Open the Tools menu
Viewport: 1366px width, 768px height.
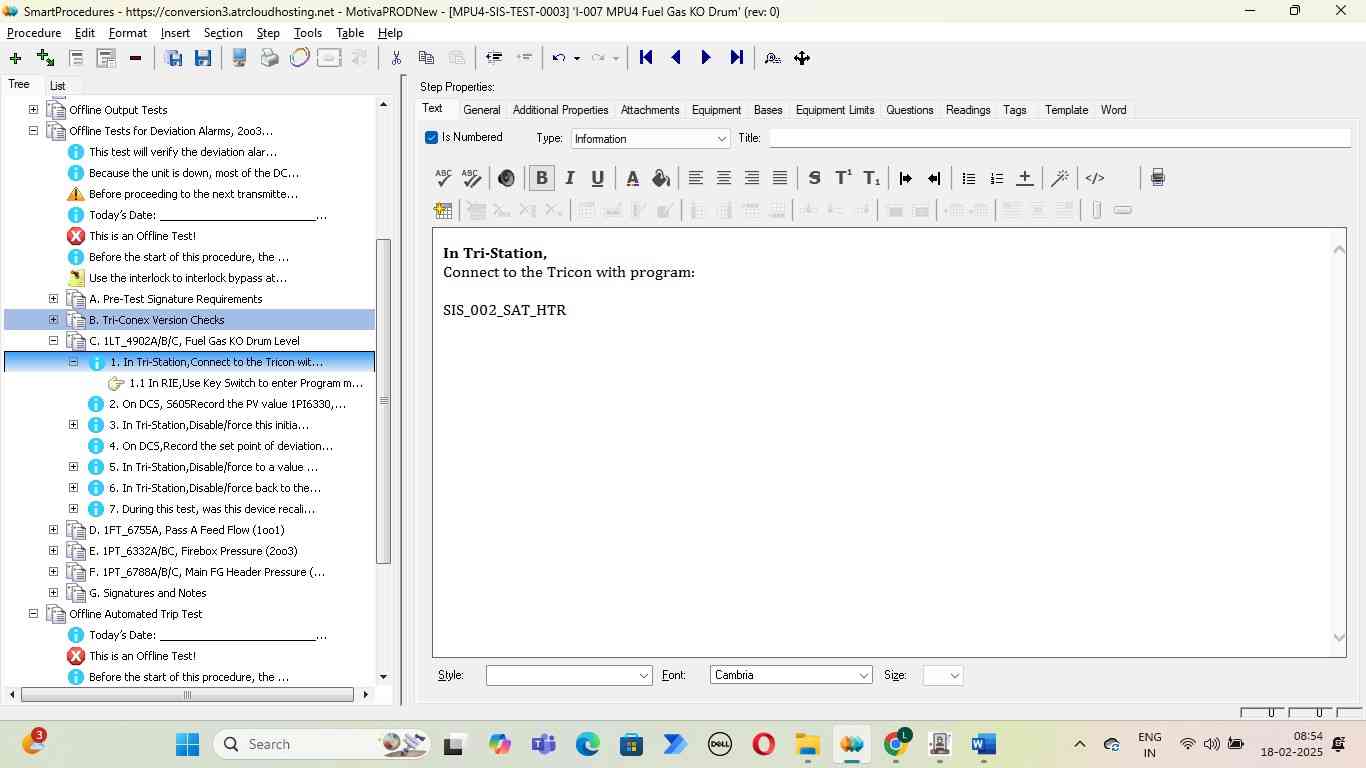[x=307, y=33]
